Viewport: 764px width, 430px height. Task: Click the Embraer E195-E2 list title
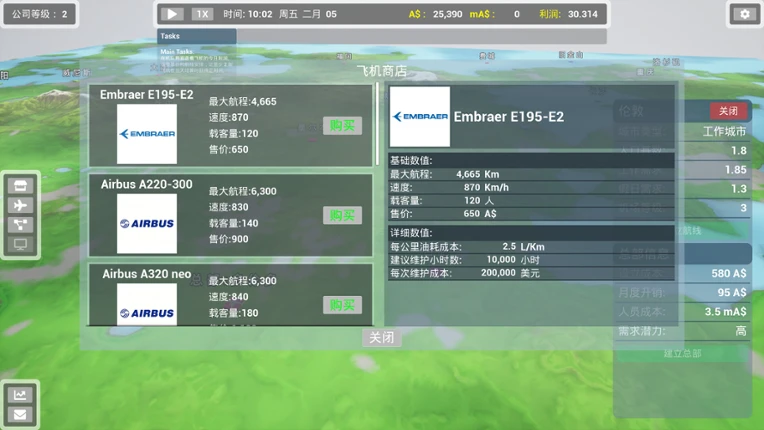147,94
